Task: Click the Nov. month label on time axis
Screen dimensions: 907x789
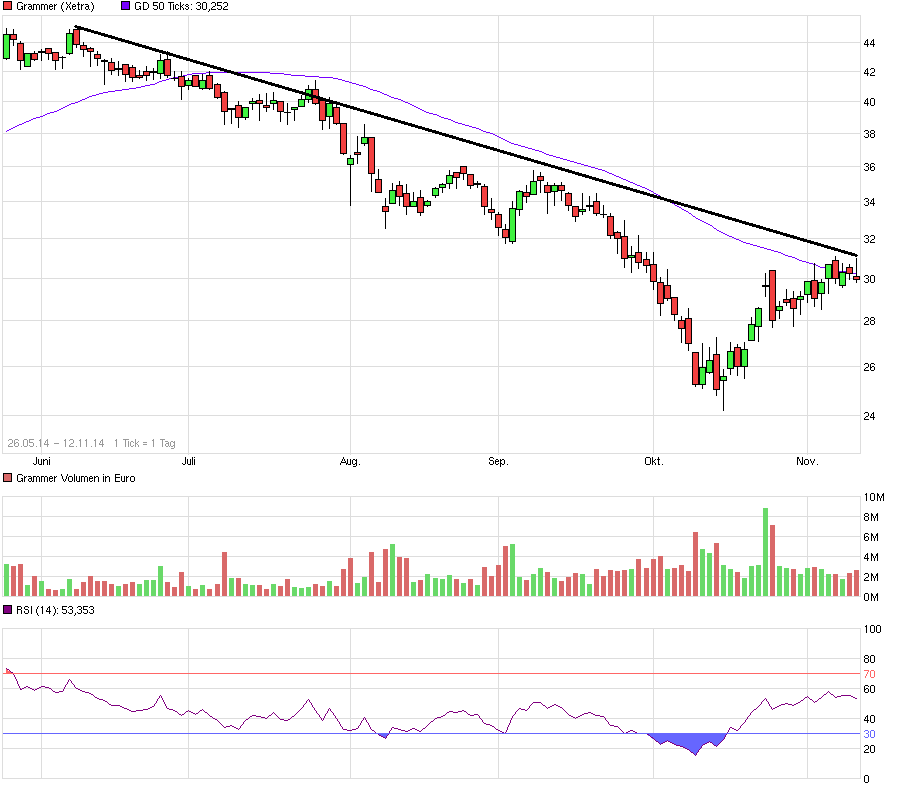Action: tap(807, 462)
